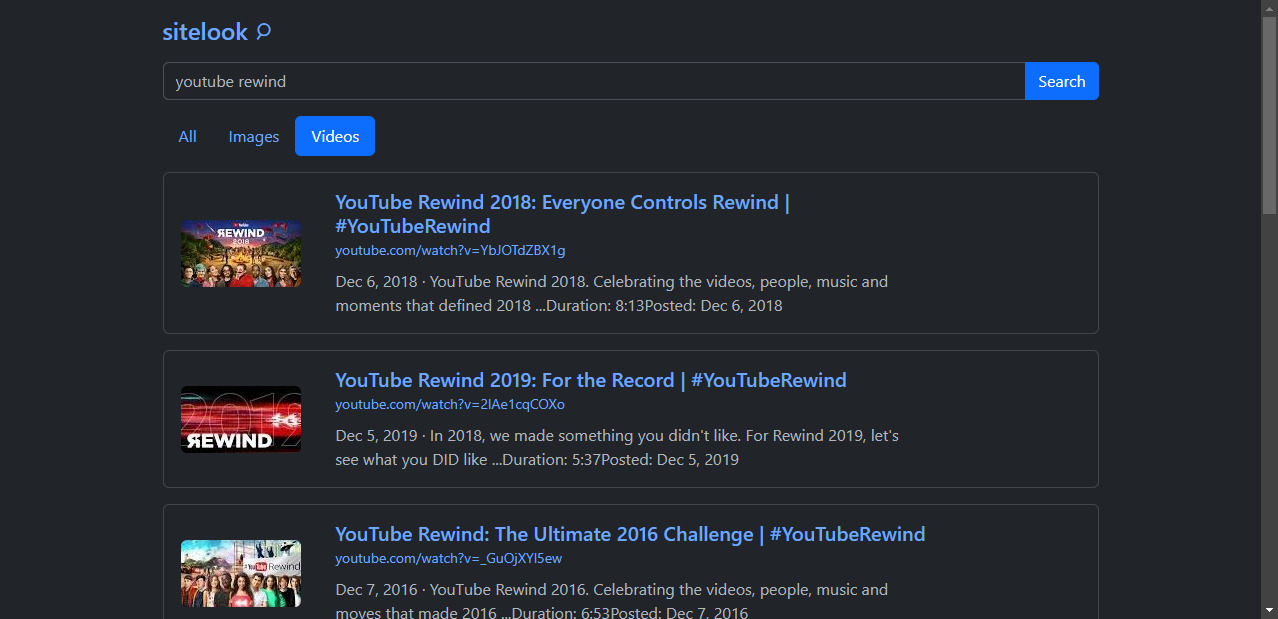Click the page vertical scrollbar thumb
Screen dimensions: 1278x619
pyautogui.click(x=1269, y=115)
